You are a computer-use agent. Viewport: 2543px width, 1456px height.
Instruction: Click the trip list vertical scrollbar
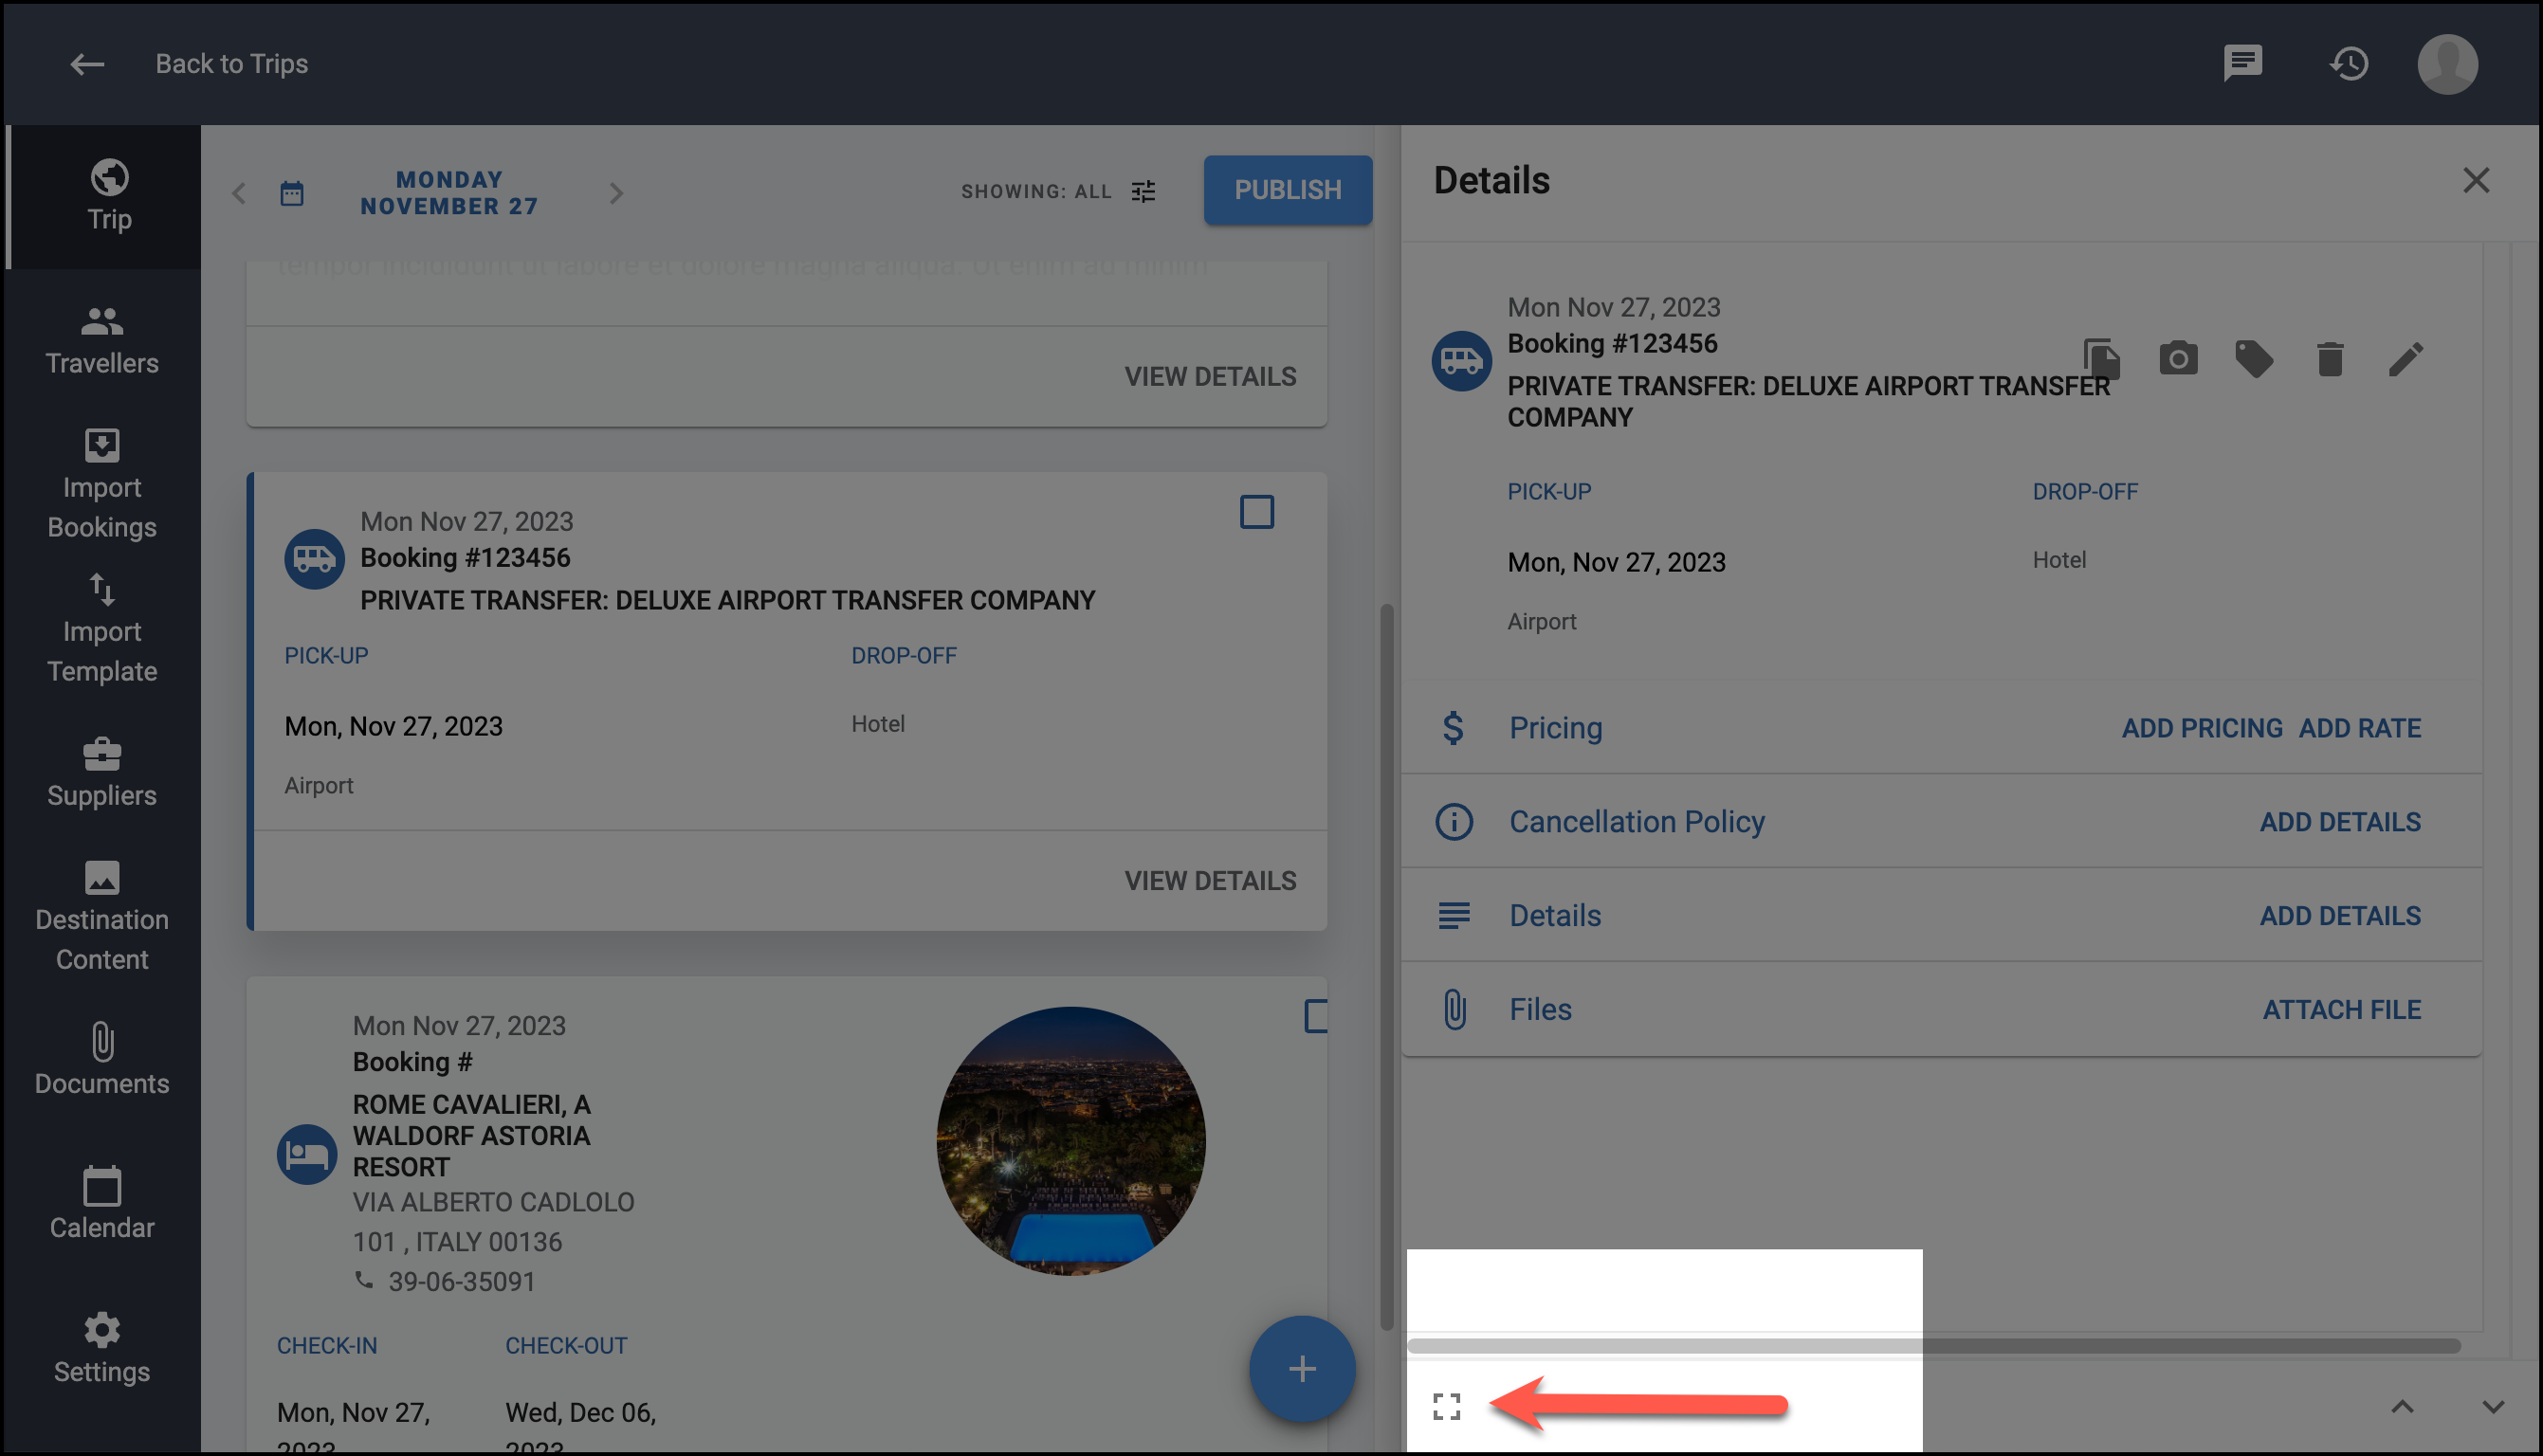pos(1386,966)
